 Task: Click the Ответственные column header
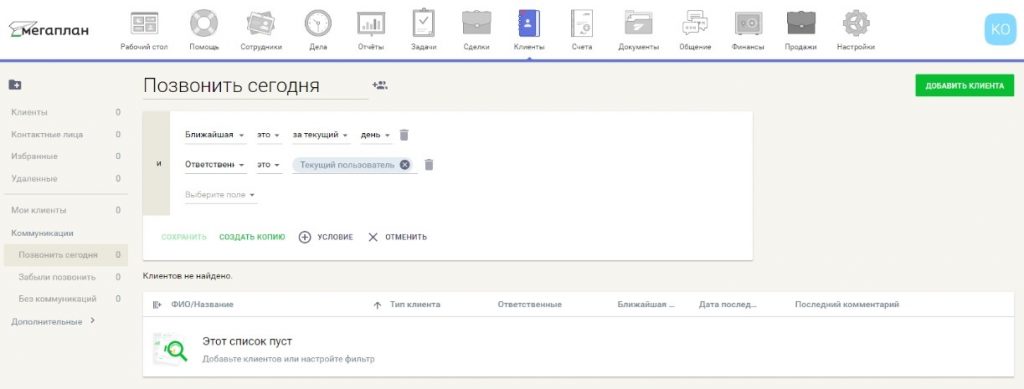click(x=530, y=305)
